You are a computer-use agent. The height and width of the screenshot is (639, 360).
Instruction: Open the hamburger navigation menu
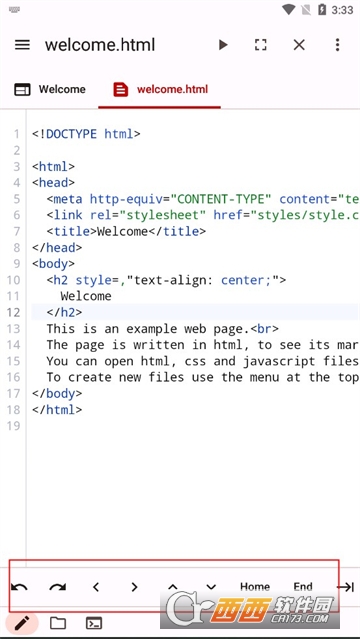tap(22, 45)
